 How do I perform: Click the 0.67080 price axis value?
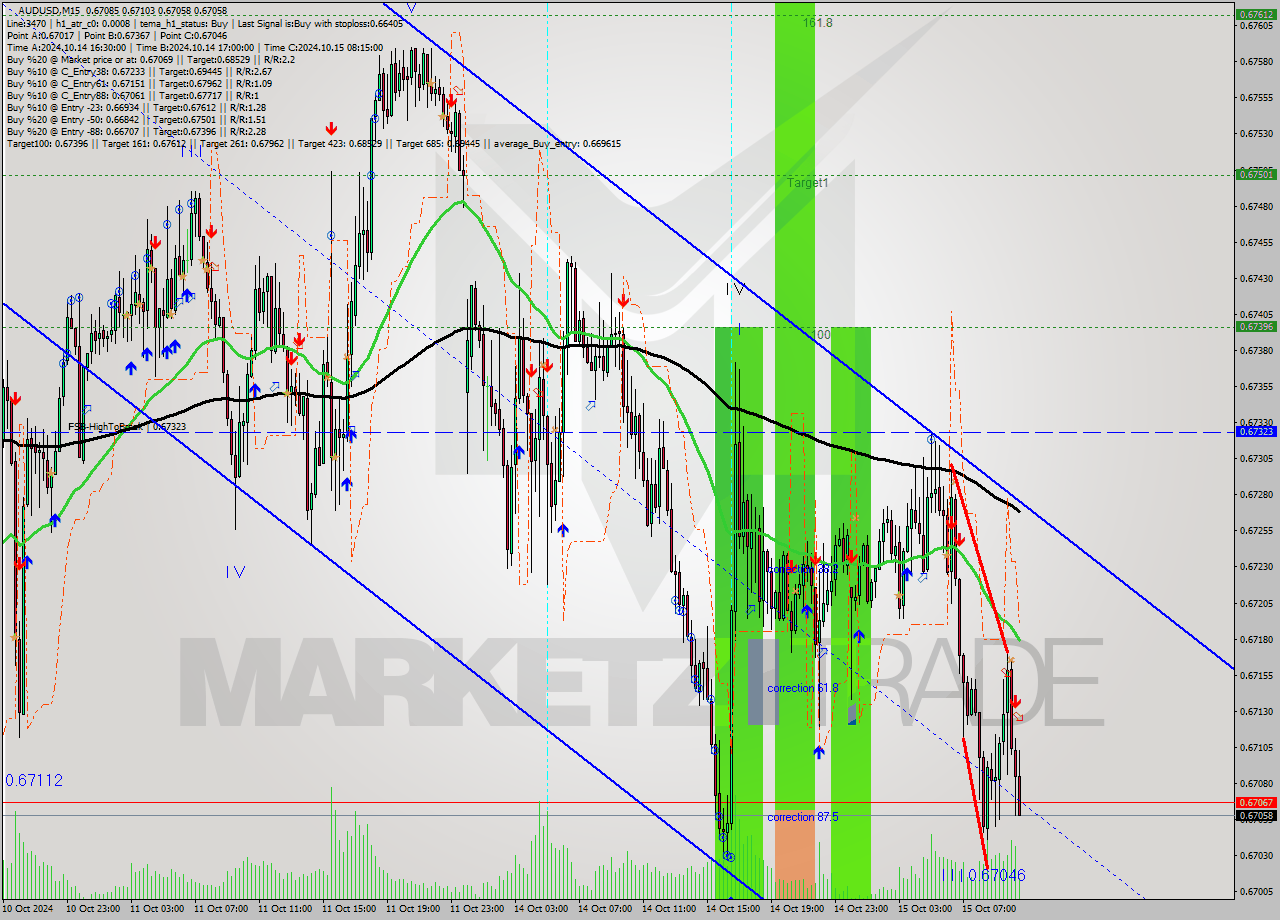[x=1256, y=783]
